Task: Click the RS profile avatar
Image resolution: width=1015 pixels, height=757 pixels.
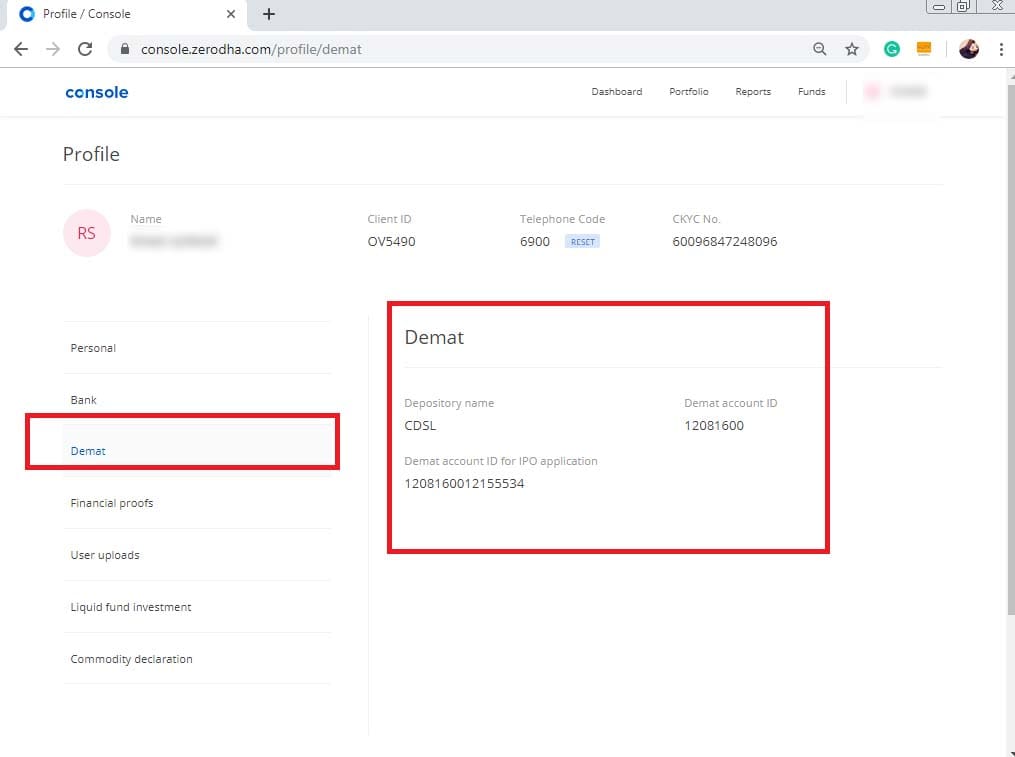Action: pyautogui.click(x=87, y=233)
